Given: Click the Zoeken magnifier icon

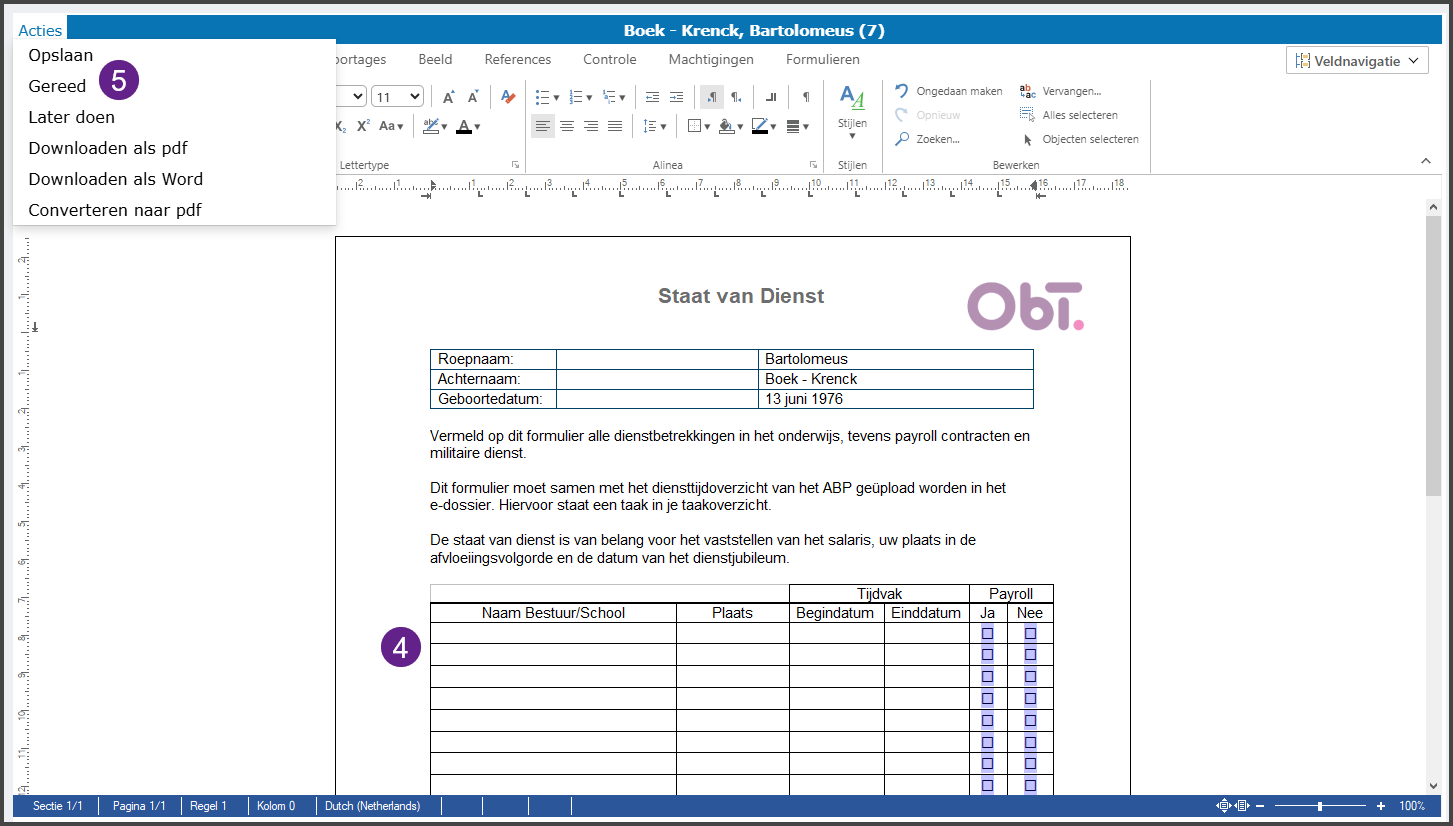Looking at the screenshot, I should 902,139.
